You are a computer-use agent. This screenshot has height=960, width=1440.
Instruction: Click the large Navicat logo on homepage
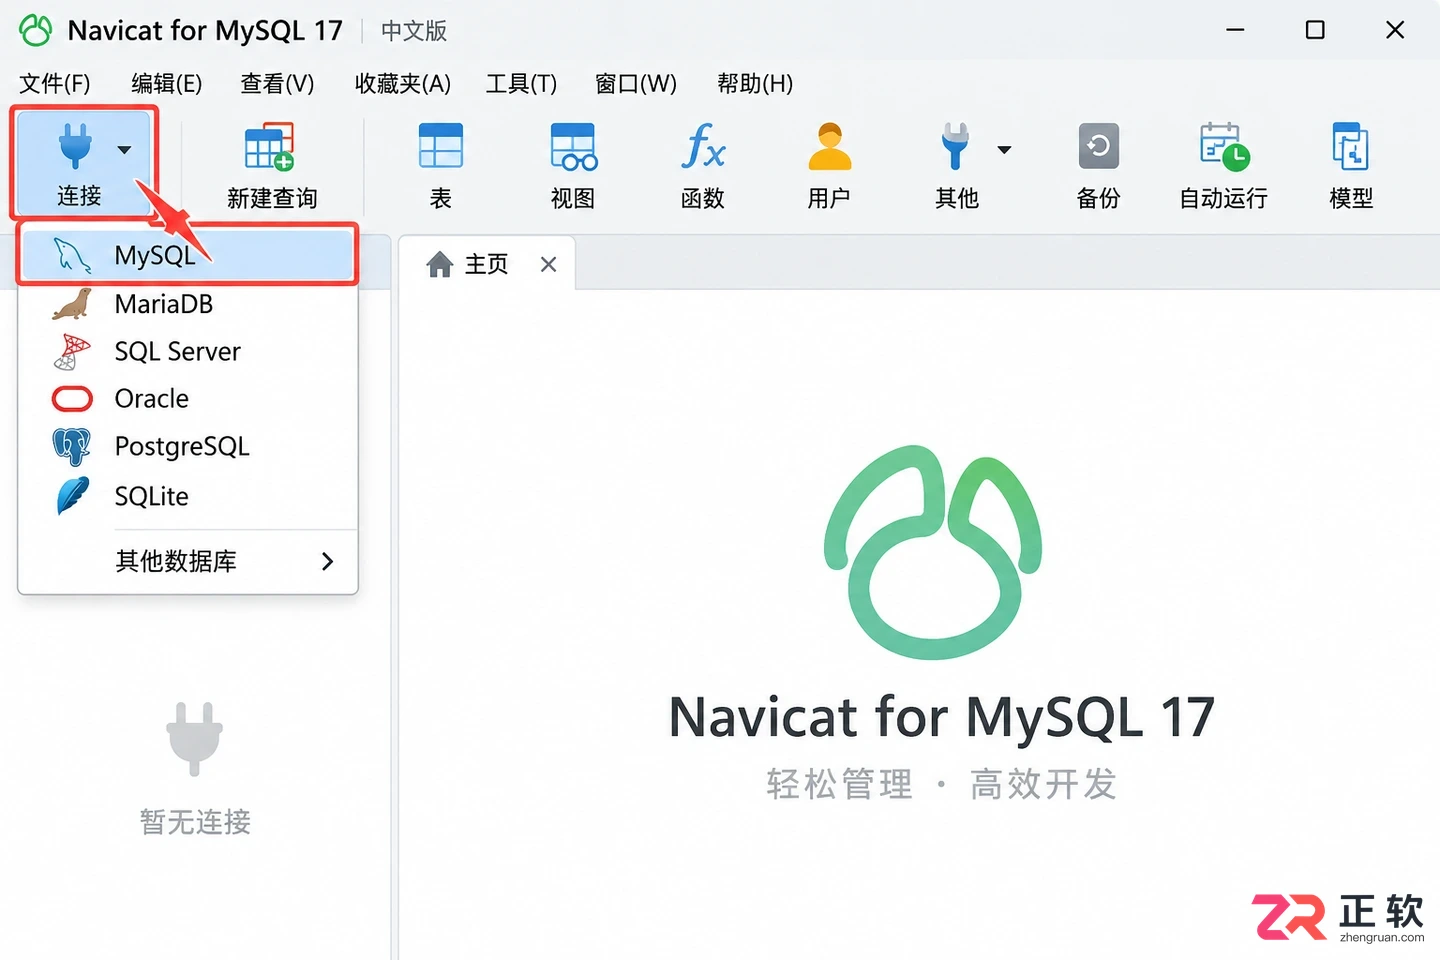[933, 552]
